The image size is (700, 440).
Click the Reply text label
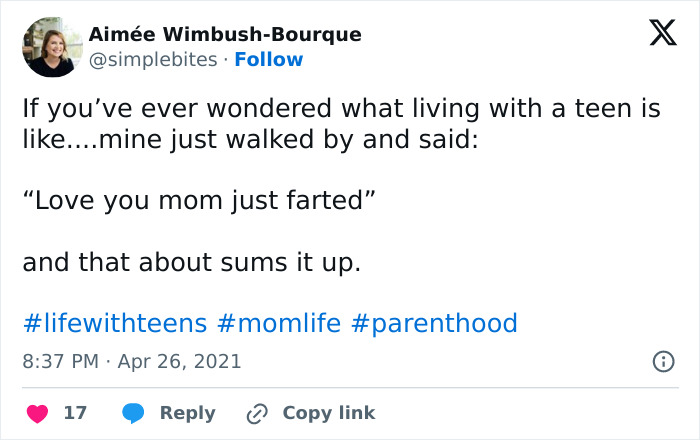tap(187, 413)
